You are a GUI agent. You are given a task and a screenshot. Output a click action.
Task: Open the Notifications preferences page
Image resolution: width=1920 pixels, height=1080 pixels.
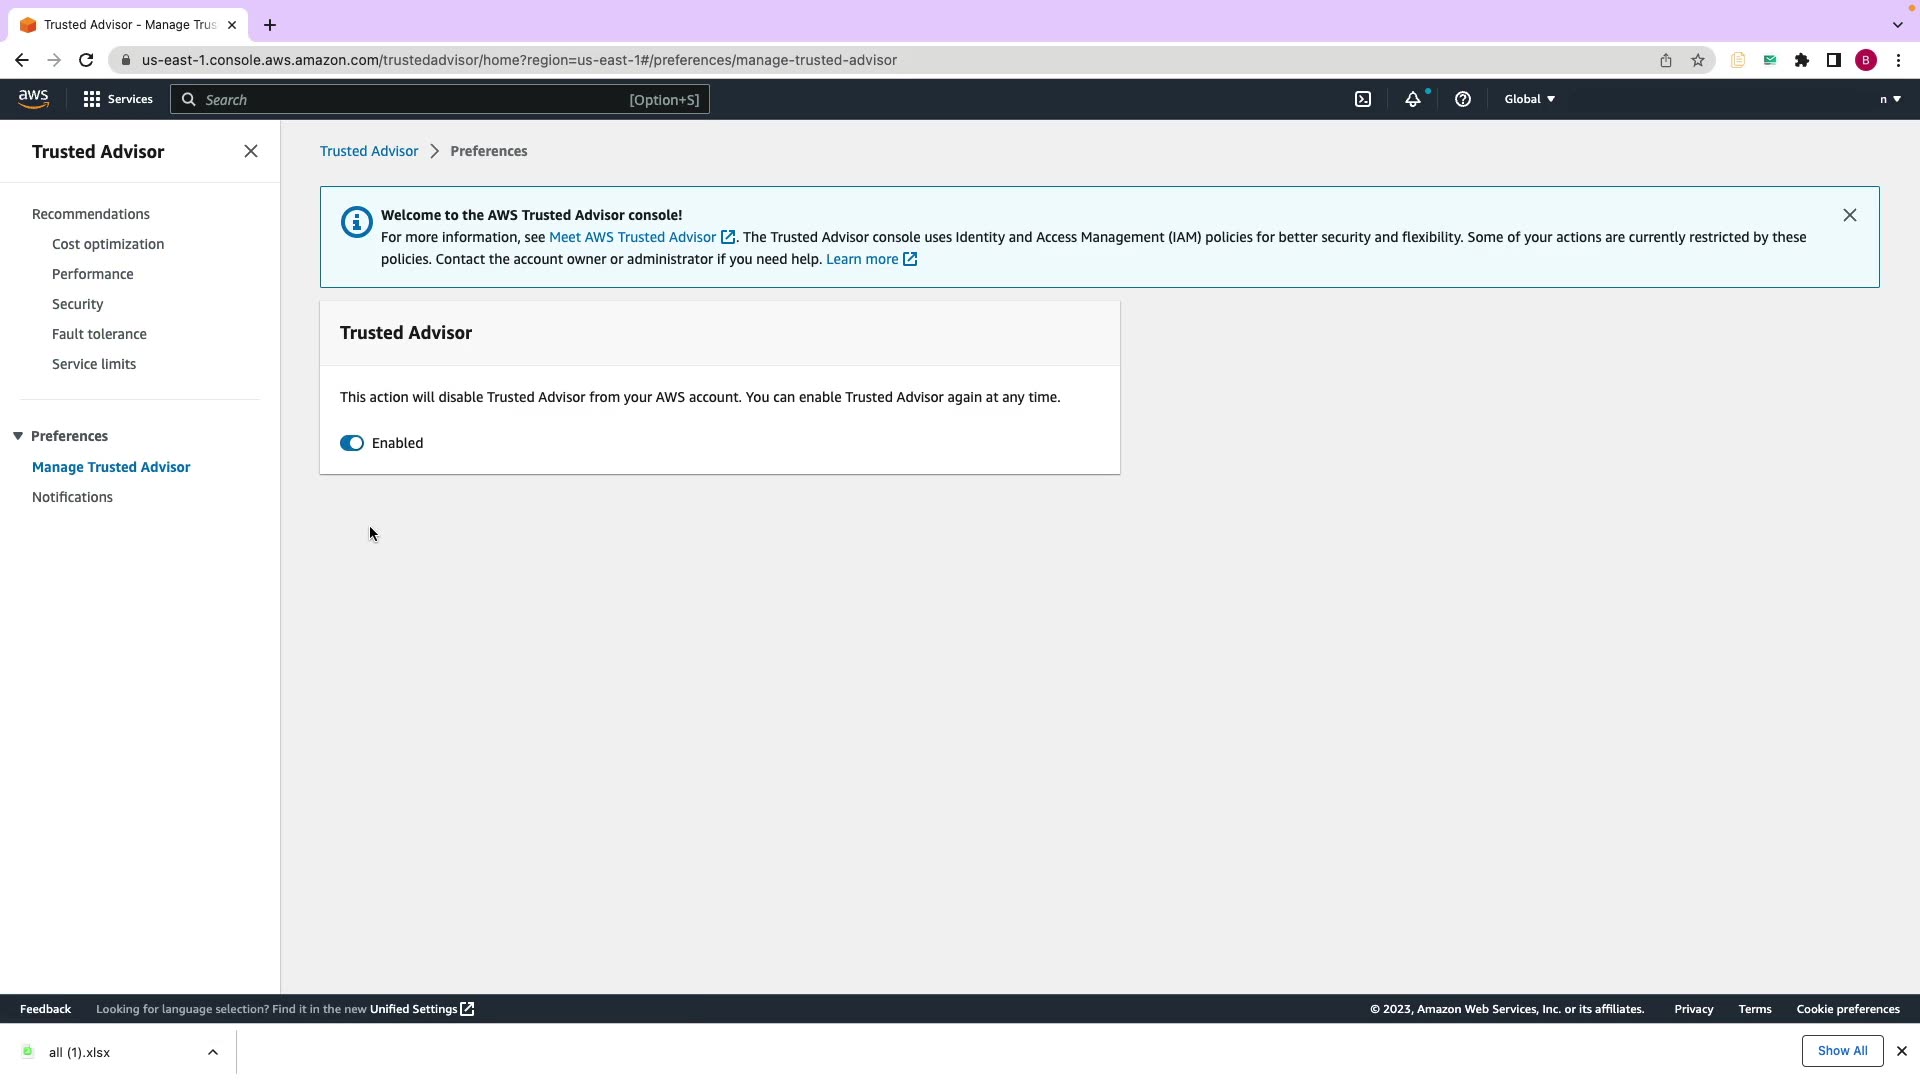[72, 497]
